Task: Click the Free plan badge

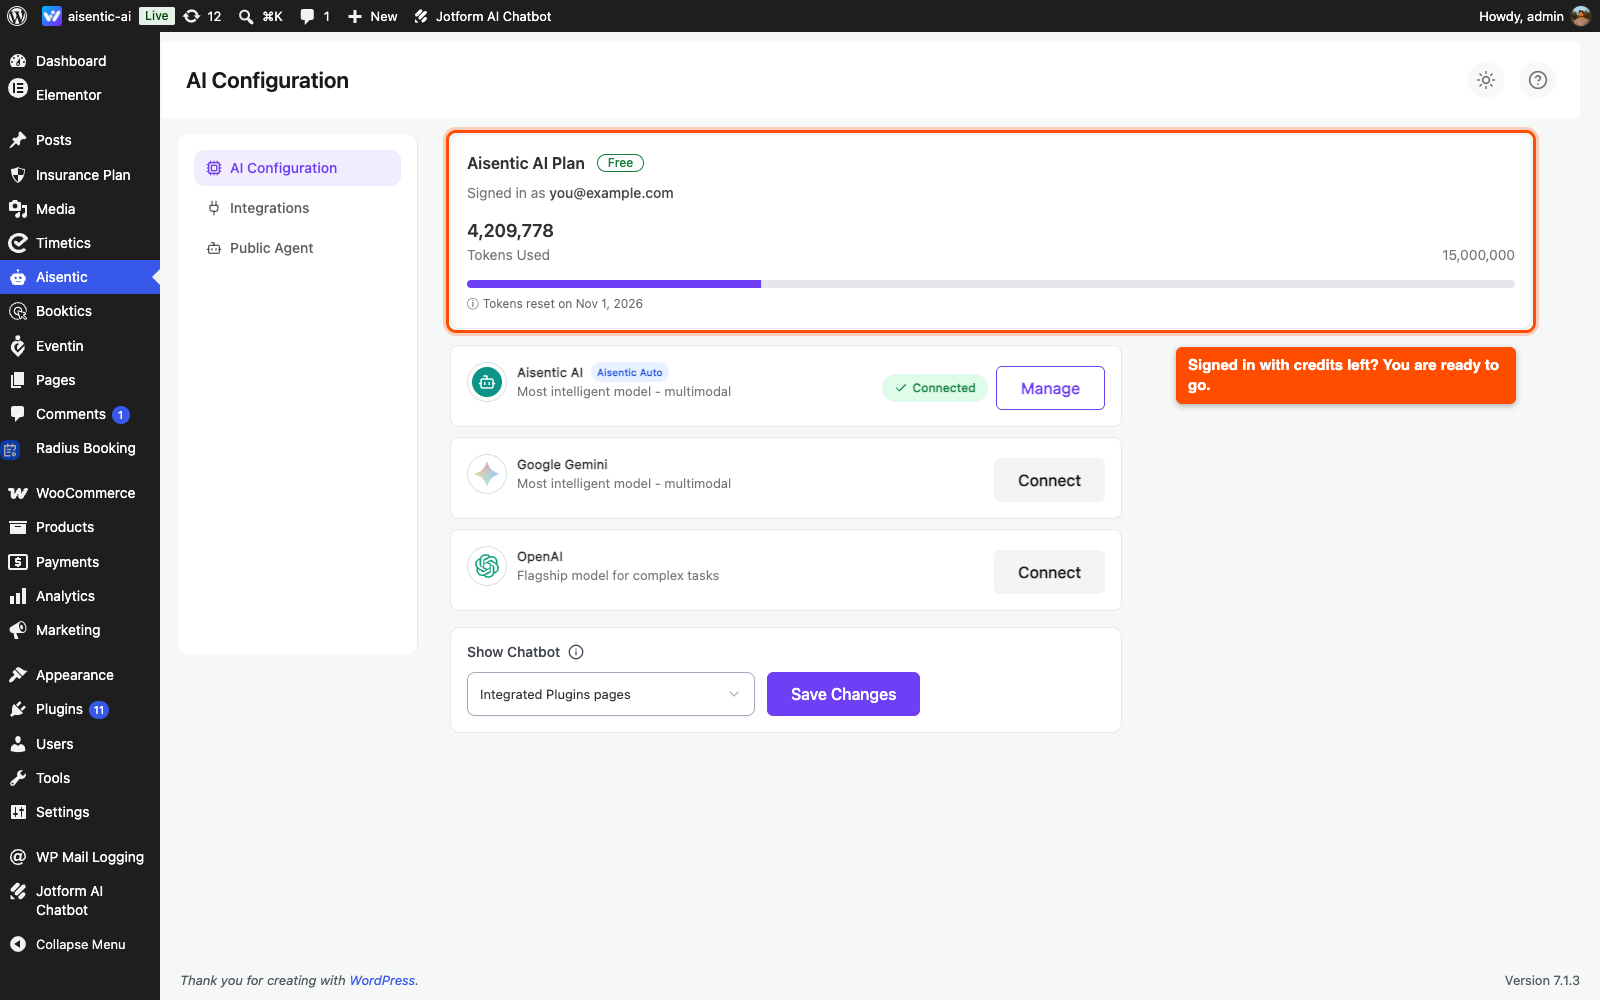Action: click(x=620, y=163)
